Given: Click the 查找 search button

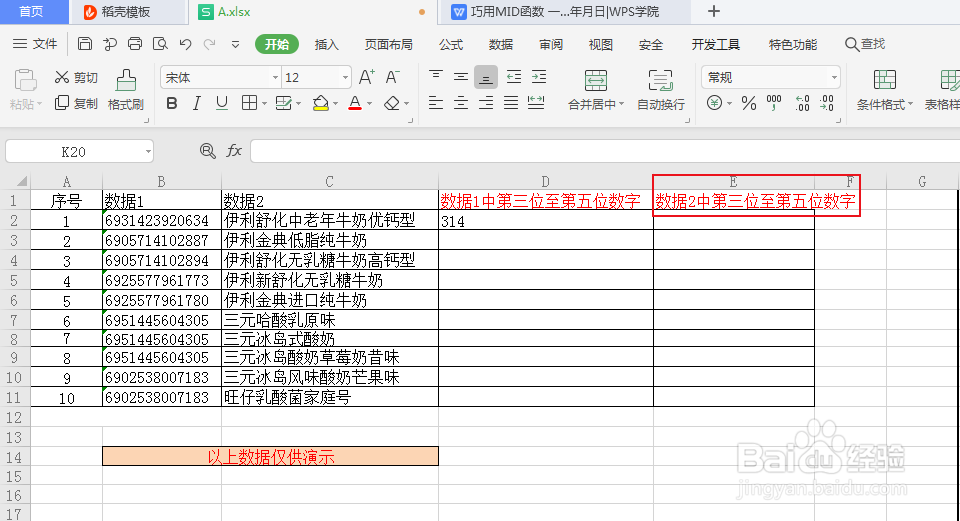Looking at the screenshot, I should [x=865, y=44].
